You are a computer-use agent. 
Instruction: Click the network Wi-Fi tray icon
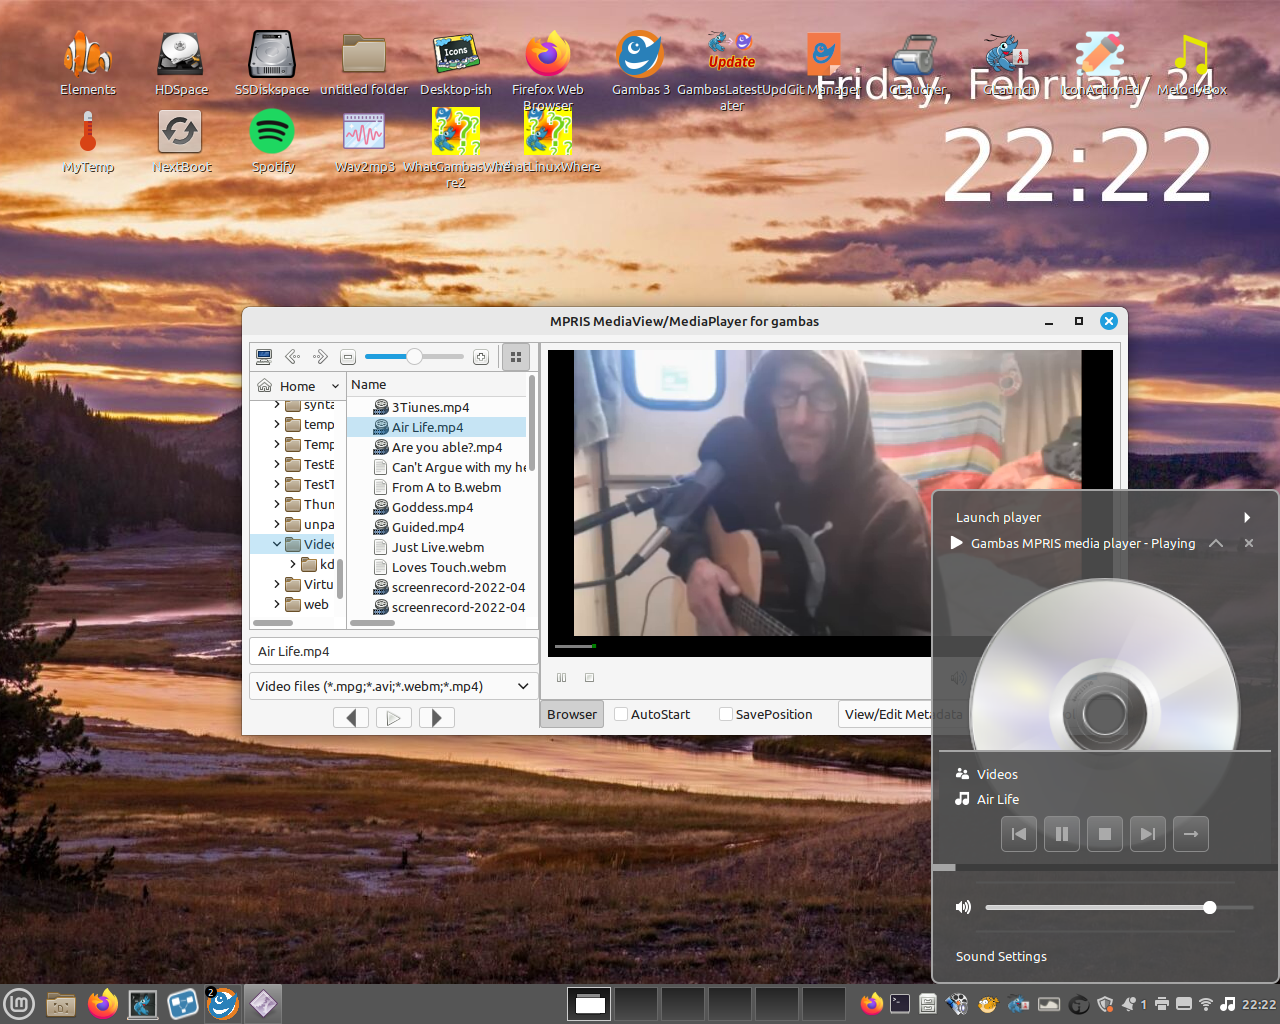[1206, 1004]
